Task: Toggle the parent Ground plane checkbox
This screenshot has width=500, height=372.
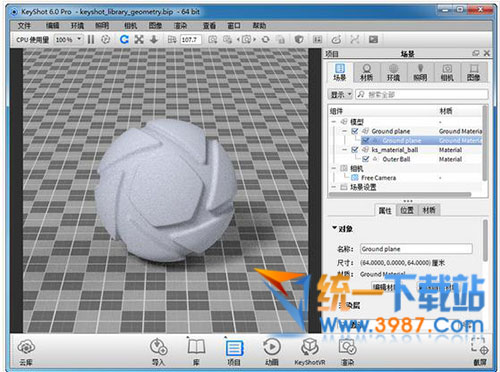Action: point(355,131)
